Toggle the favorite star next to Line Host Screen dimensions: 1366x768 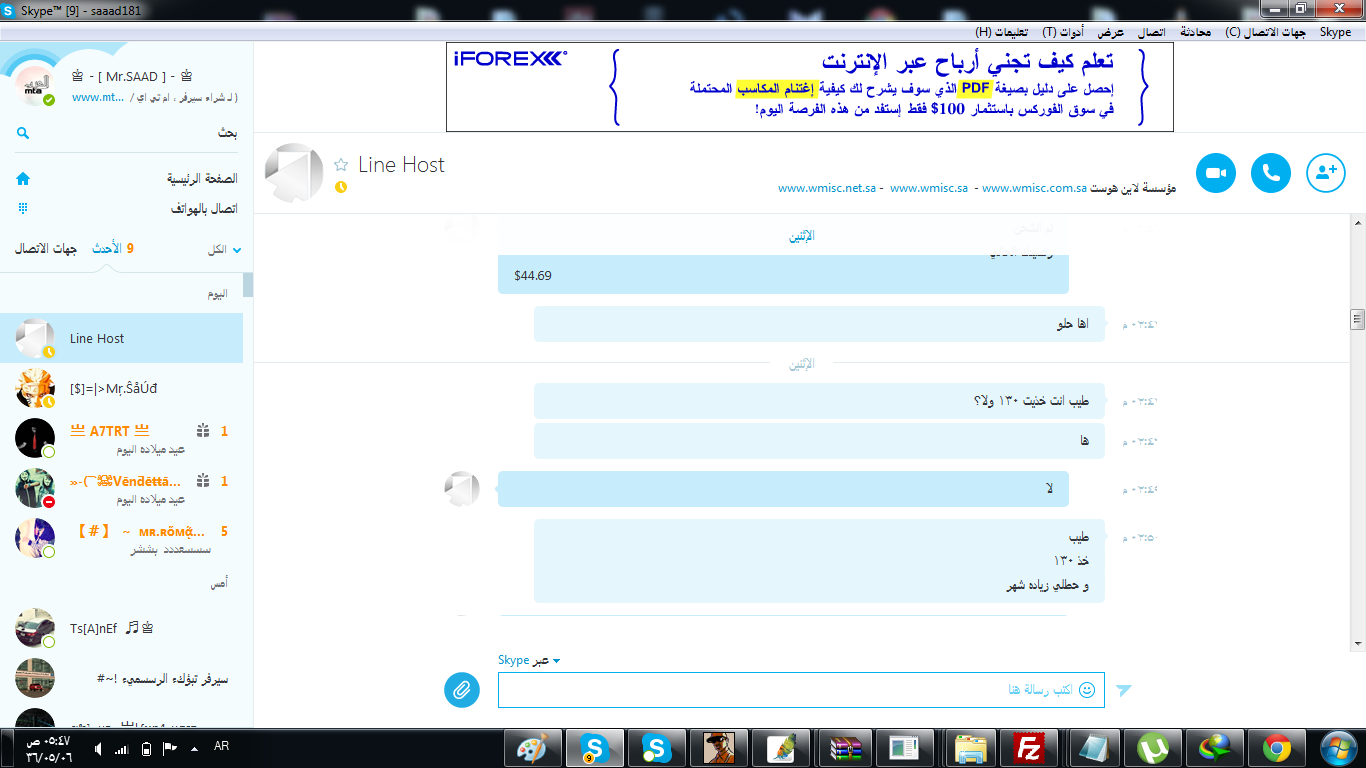341,165
